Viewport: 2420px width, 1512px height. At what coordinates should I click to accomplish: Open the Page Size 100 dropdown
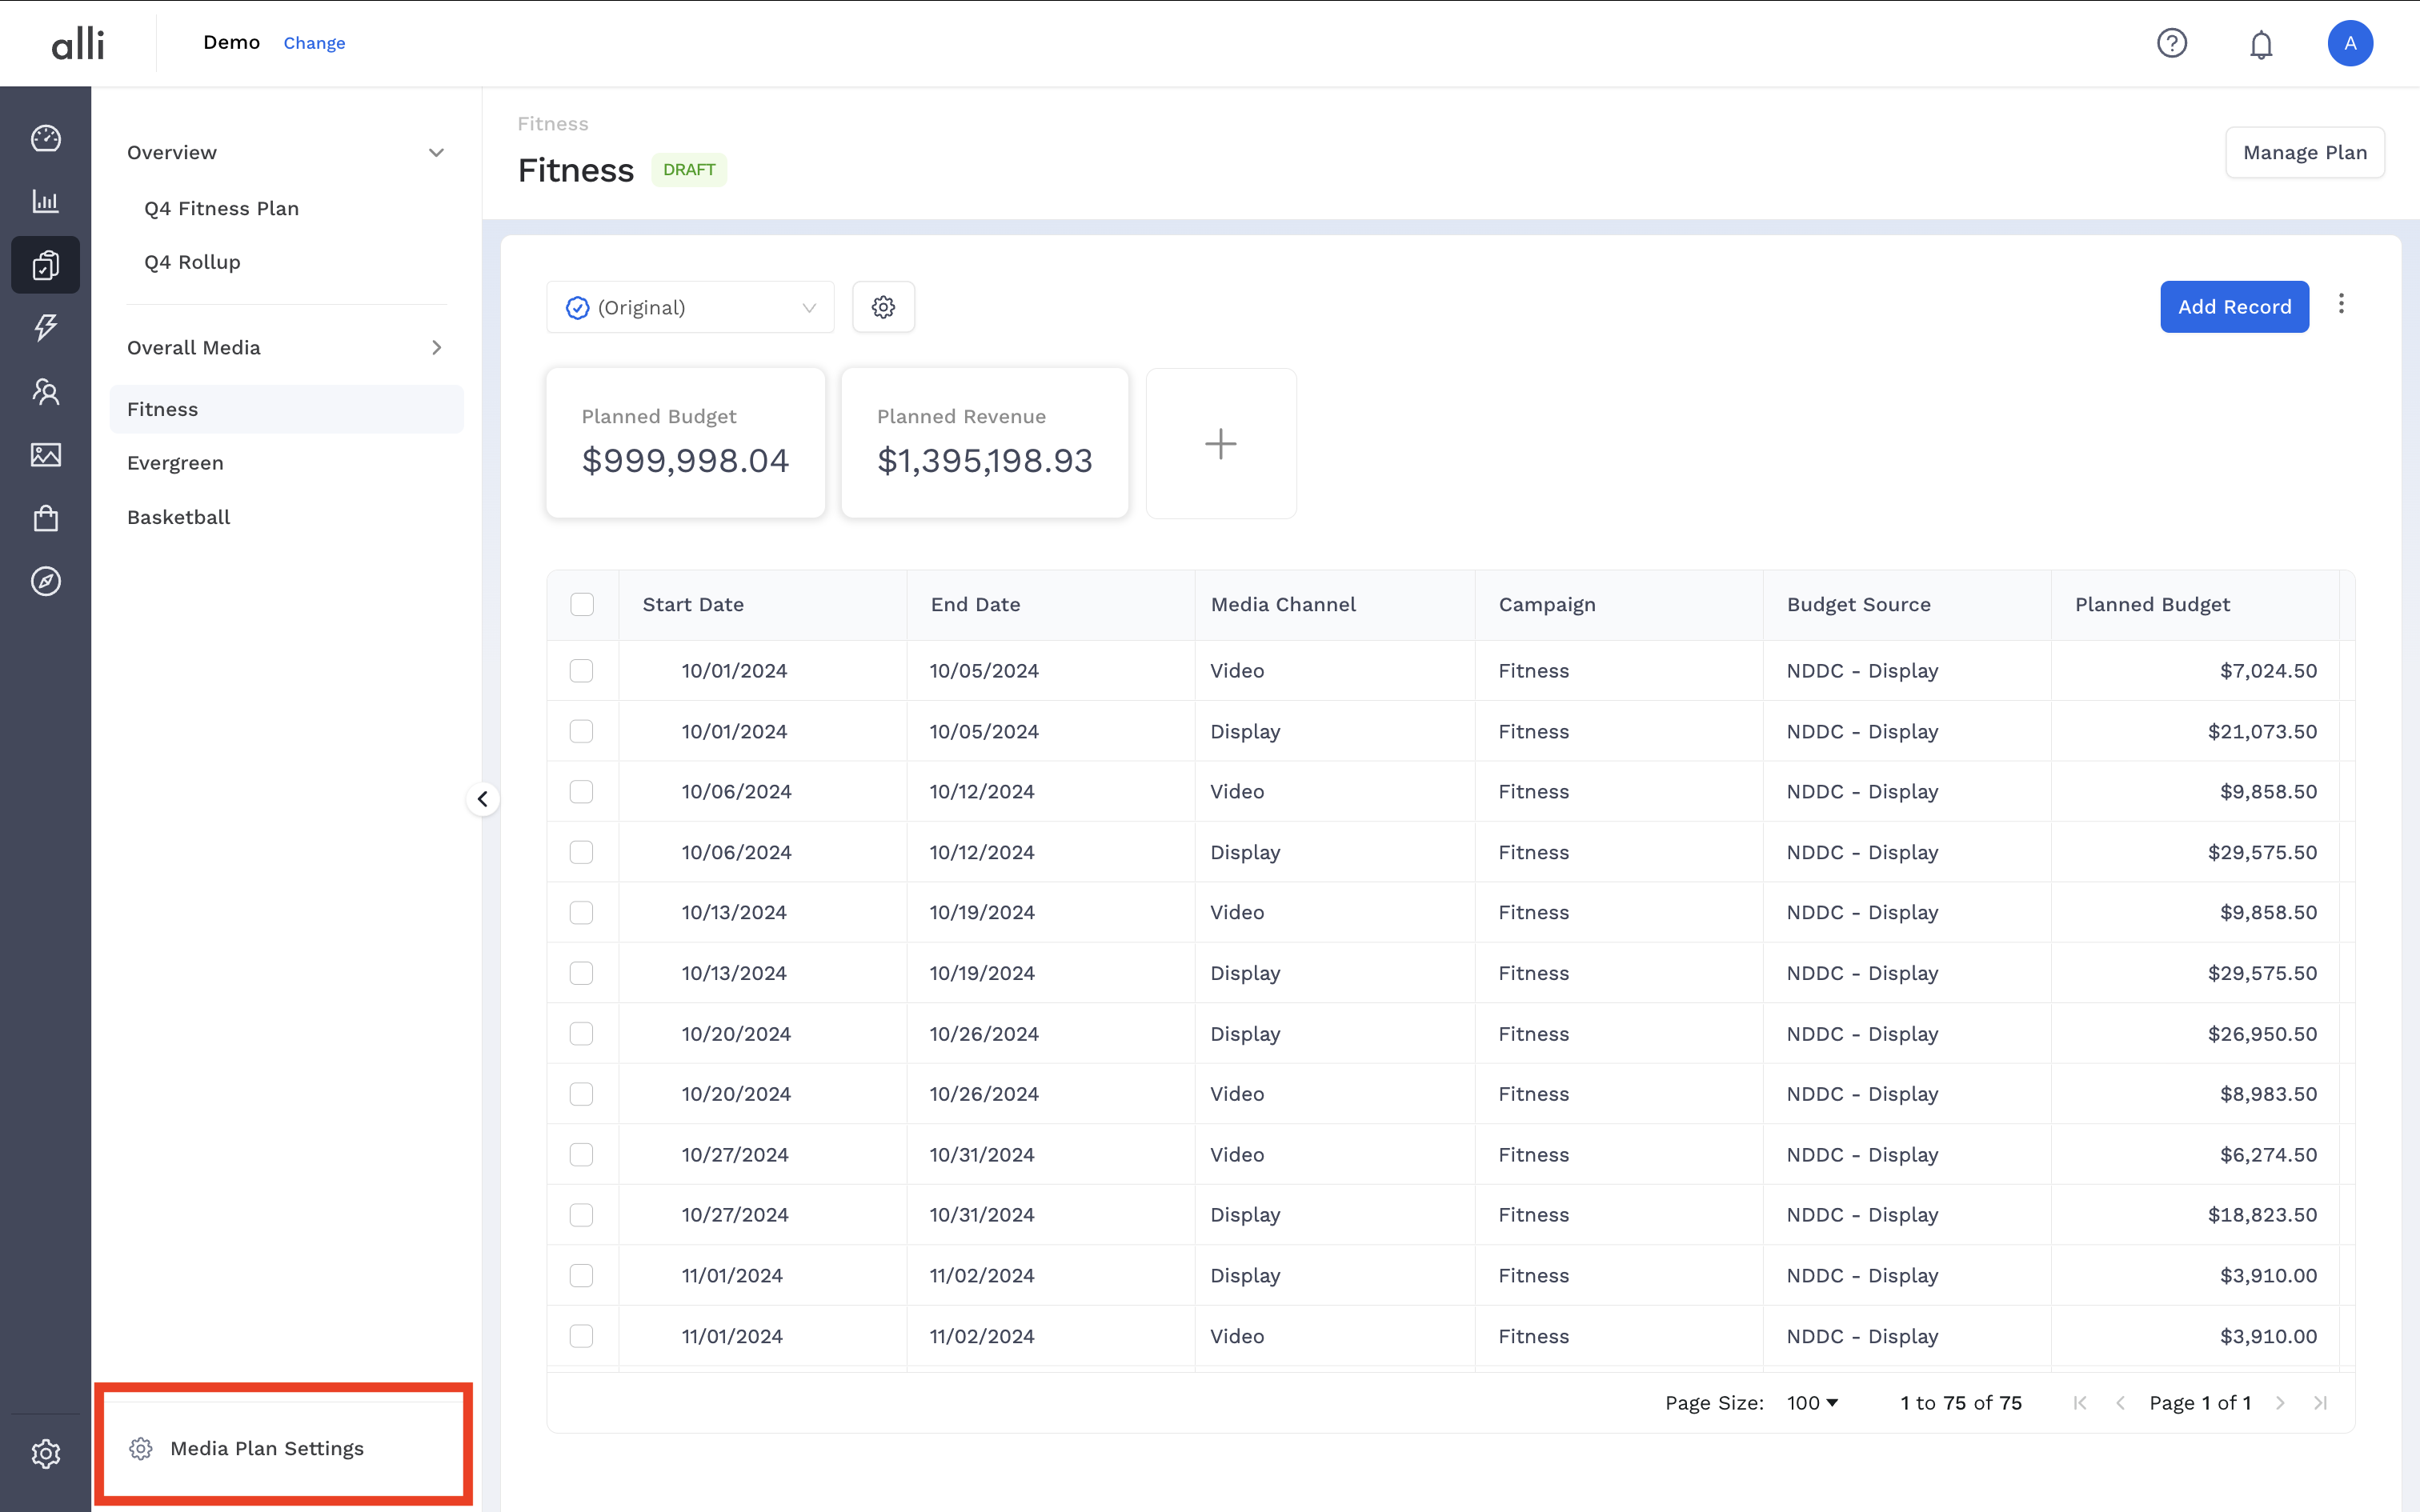pos(1812,1402)
